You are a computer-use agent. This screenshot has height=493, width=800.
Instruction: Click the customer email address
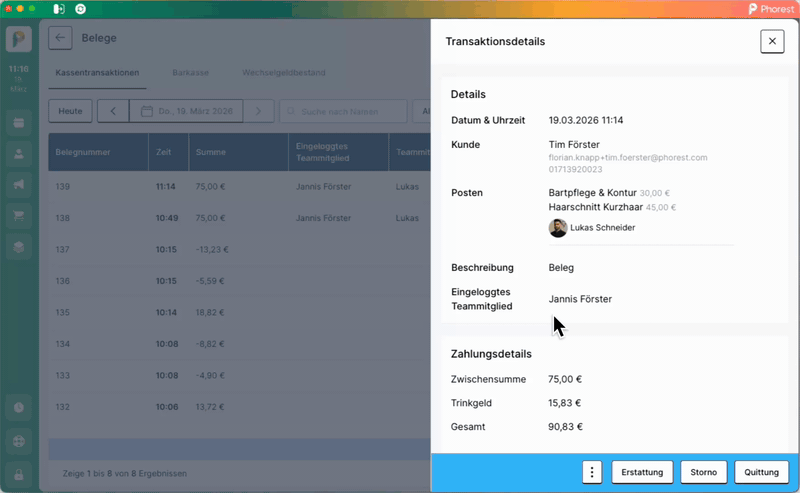[x=628, y=158]
